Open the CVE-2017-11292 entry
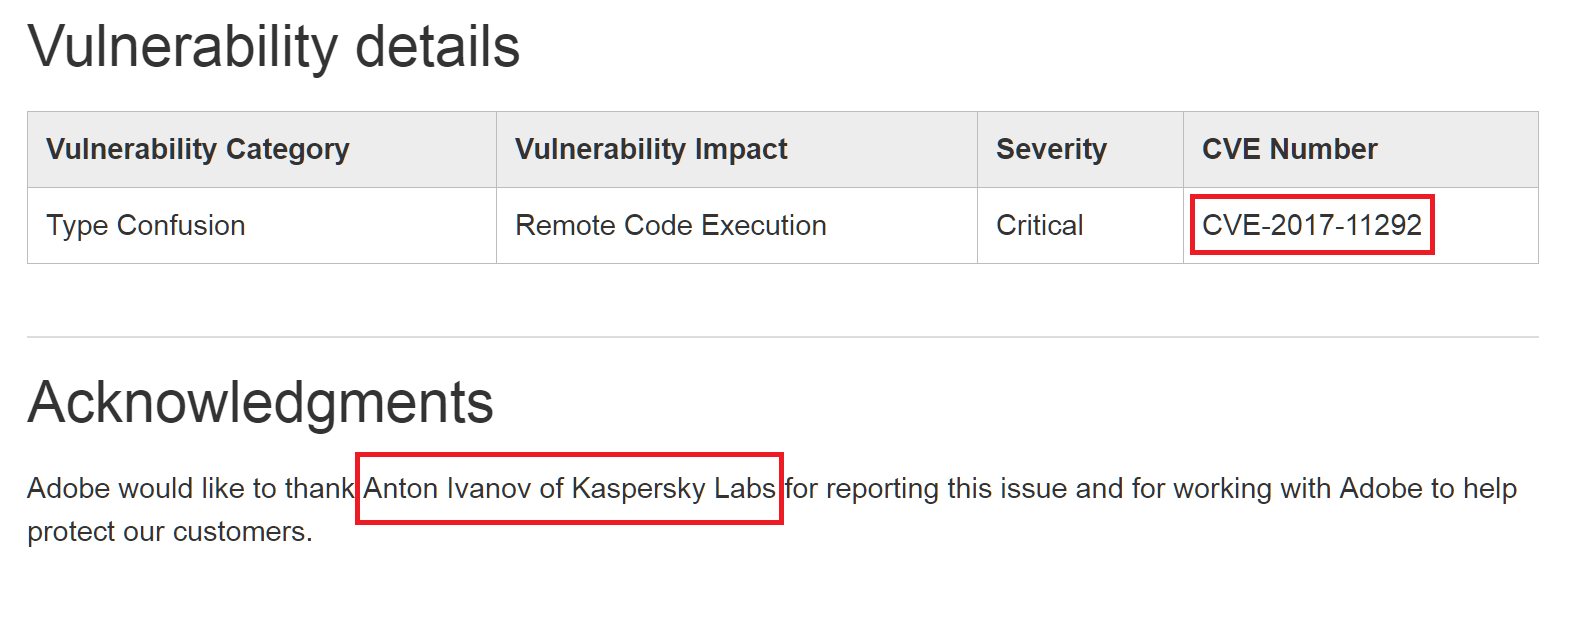Image resolution: width=1571 pixels, height=631 pixels. tap(1311, 225)
